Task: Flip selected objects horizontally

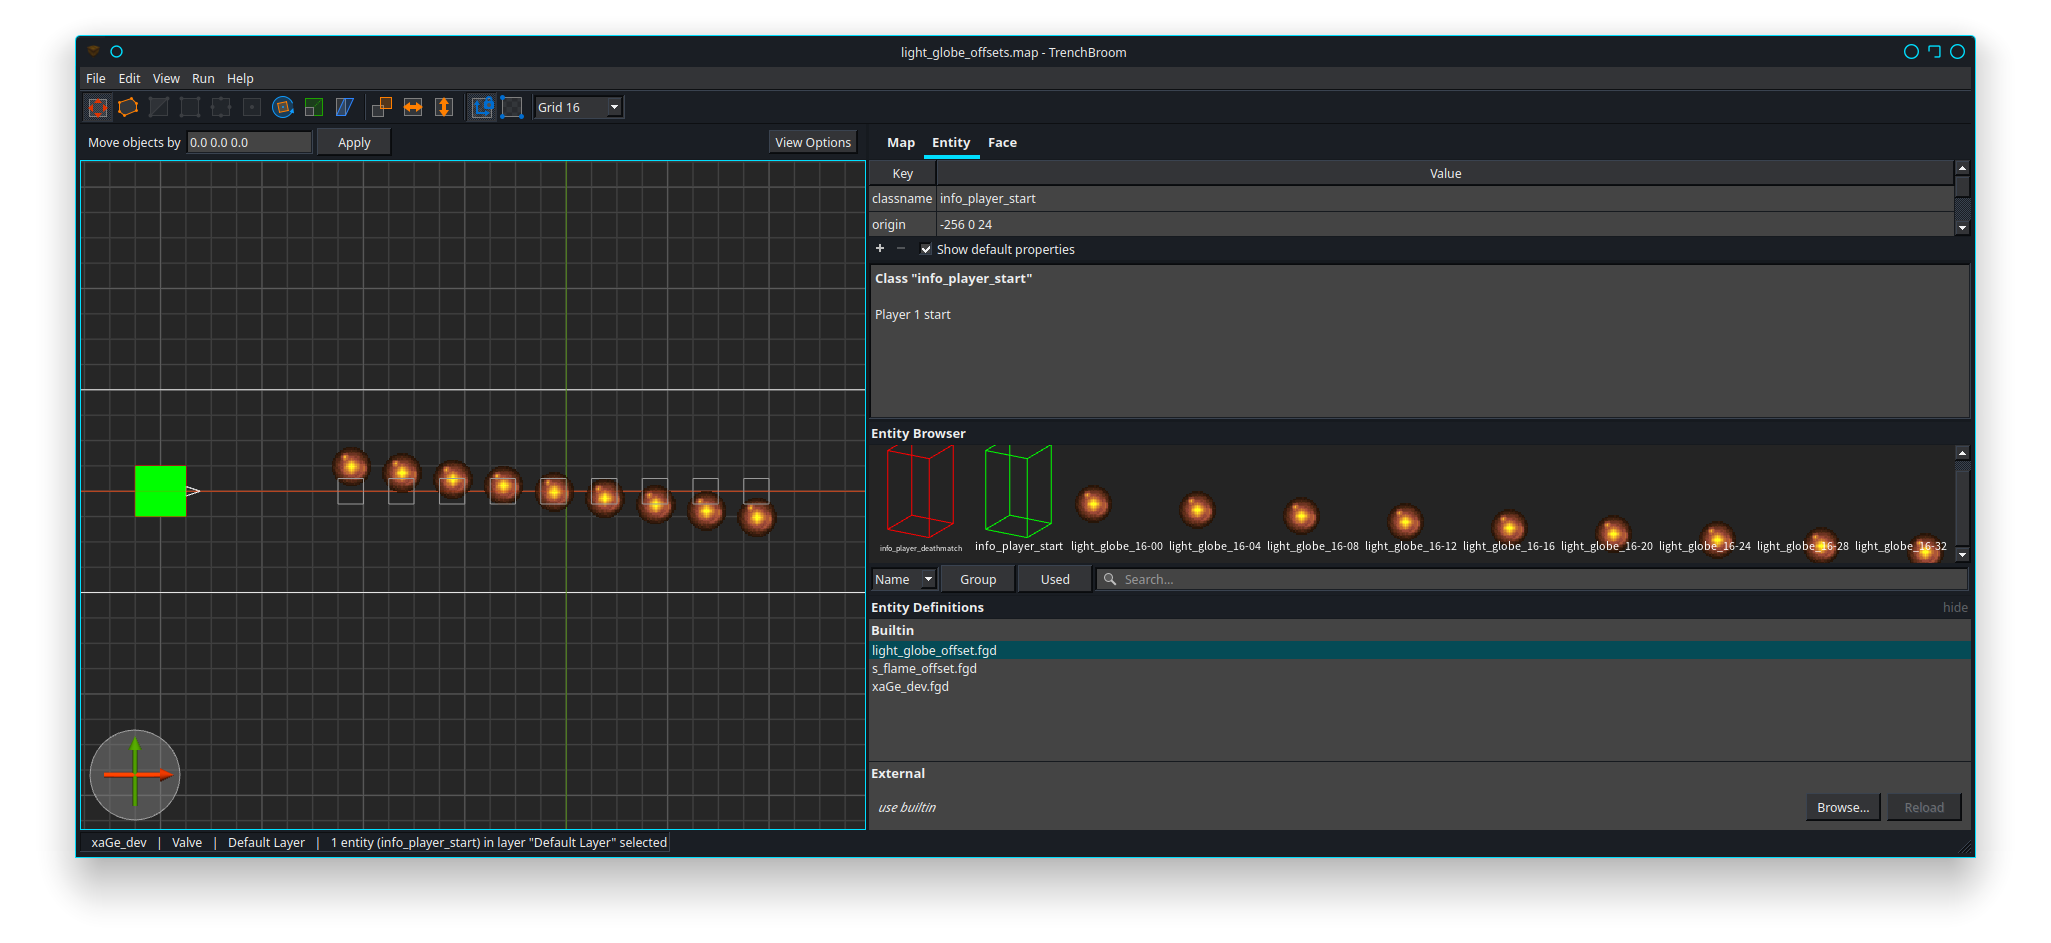Action: click(413, 107)
